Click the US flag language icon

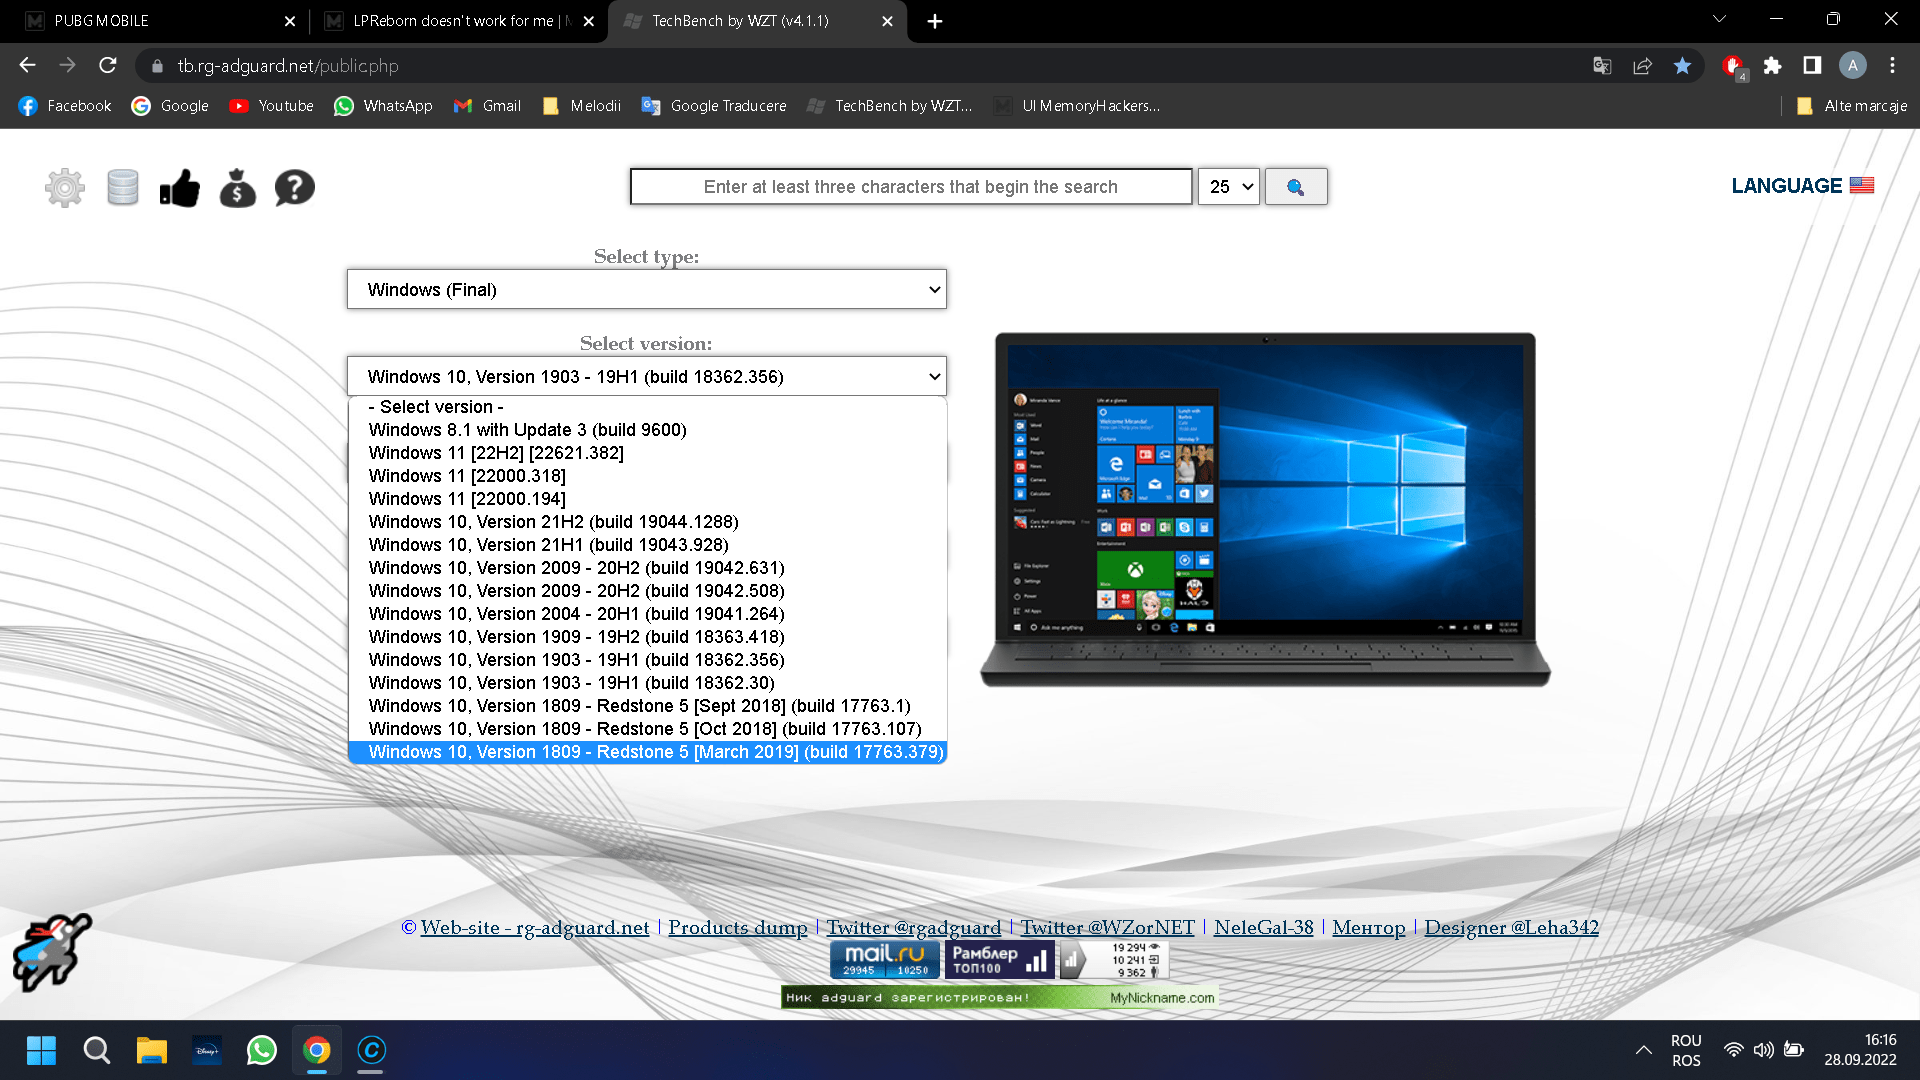coord(1862,186)
